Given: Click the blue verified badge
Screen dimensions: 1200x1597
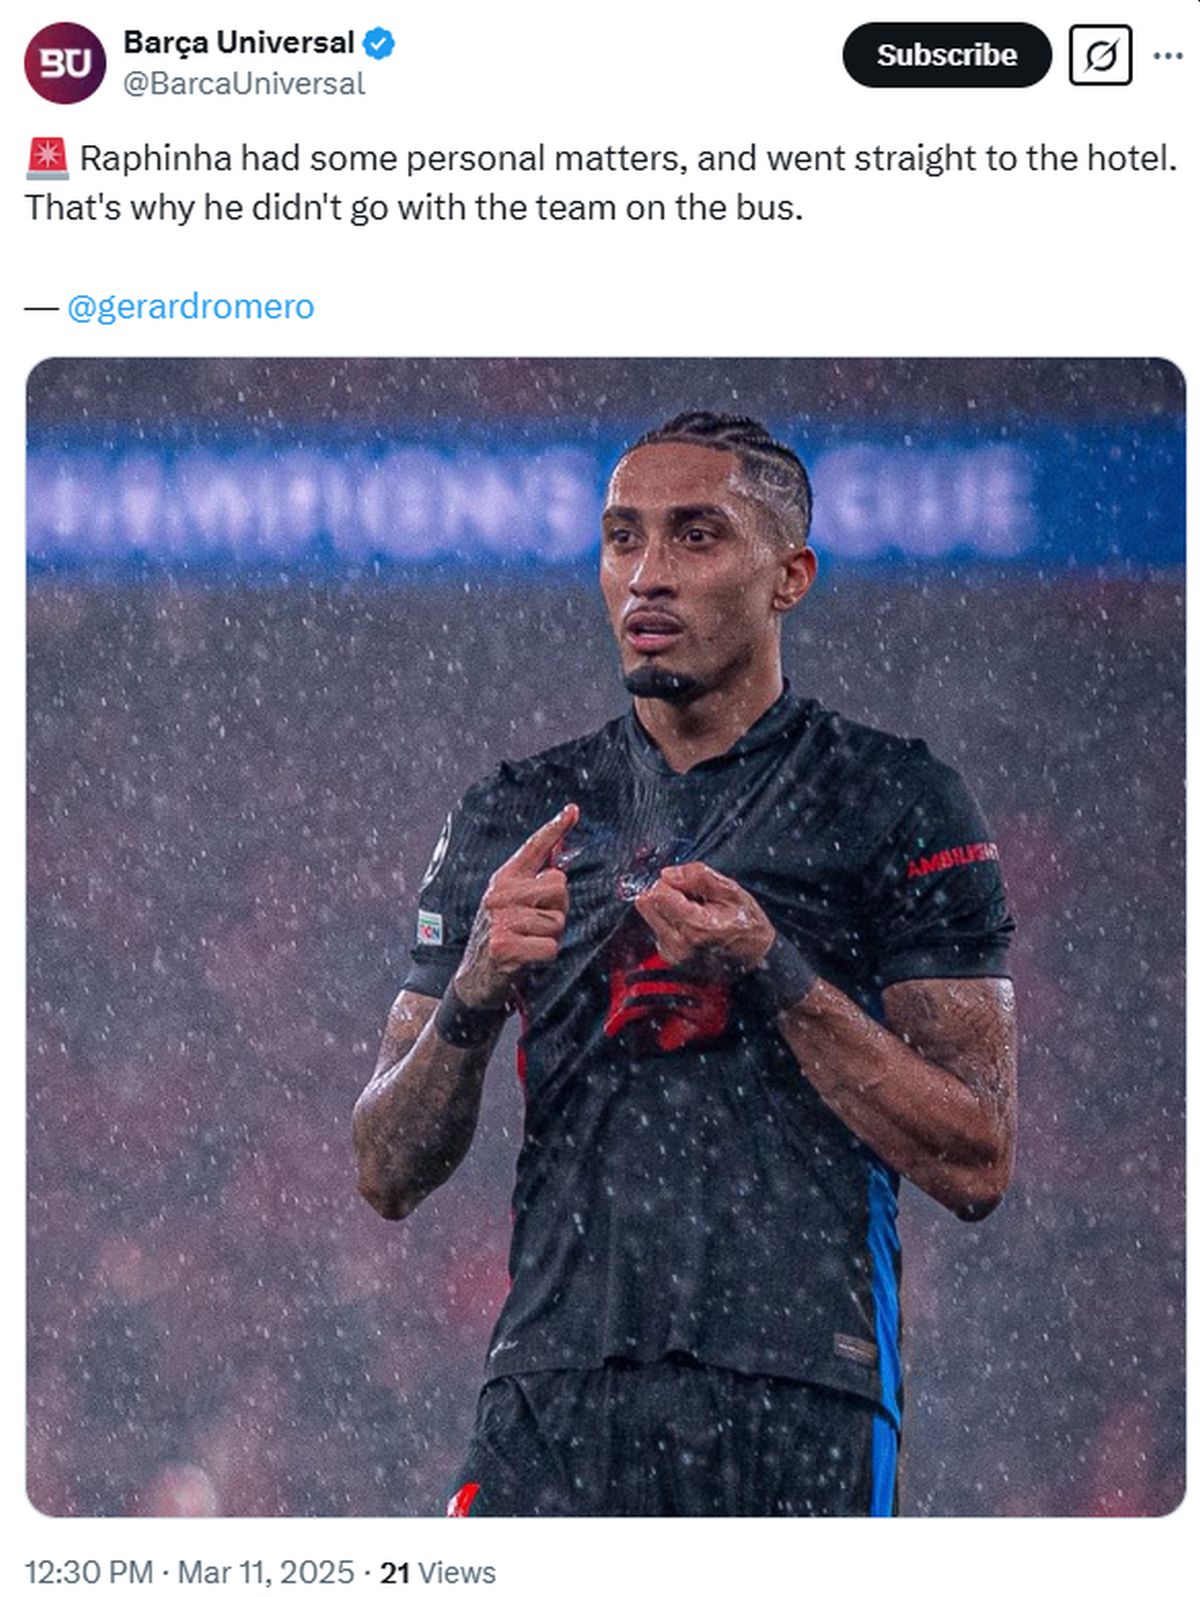Looking at the screenshot, I should (x=379, y=43).
